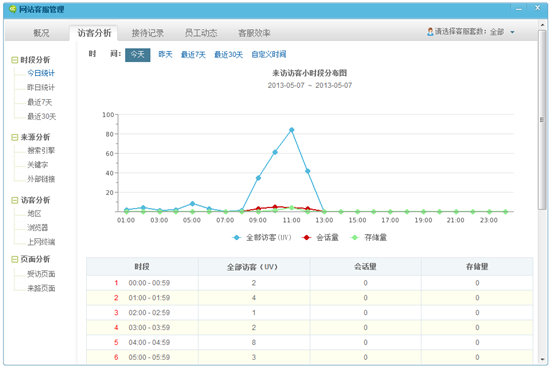The width and height of the screenshot is (552, 367).
Task: Choose the 自定义时间 link
Action: (x=269, y=55)
